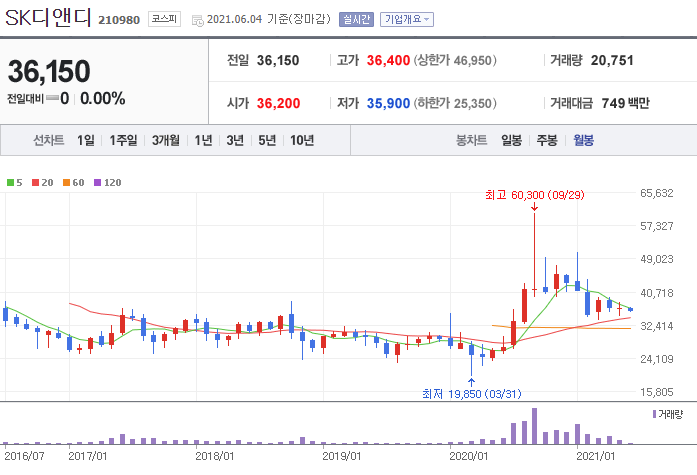Select the 1주일 line chart tab
Image resolution: width=697 pixels, height=475 pixels.
tap(123, 140)
